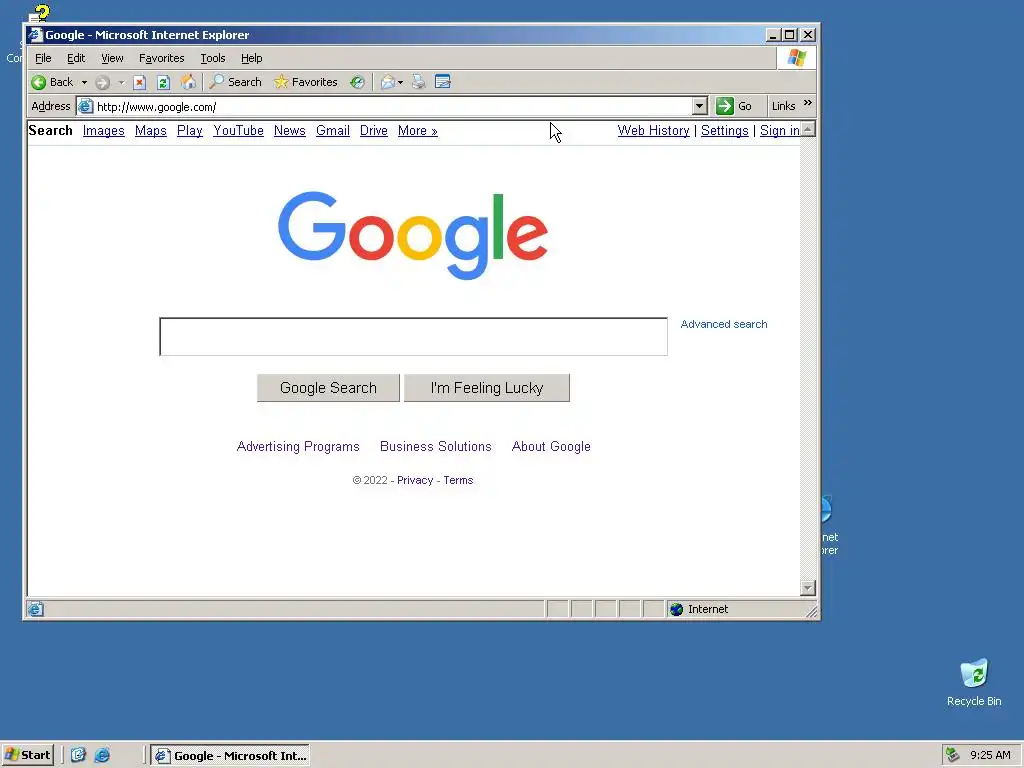Click the I'm Feeling Lucky button
The width and height of the screenshot is (1024, 768).
(x=487, y=388)
